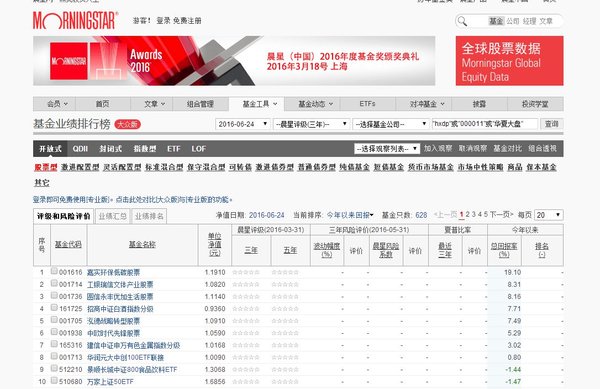Expand the 晨星评级(三年) dropdown
600x389 pixels.
311,124
